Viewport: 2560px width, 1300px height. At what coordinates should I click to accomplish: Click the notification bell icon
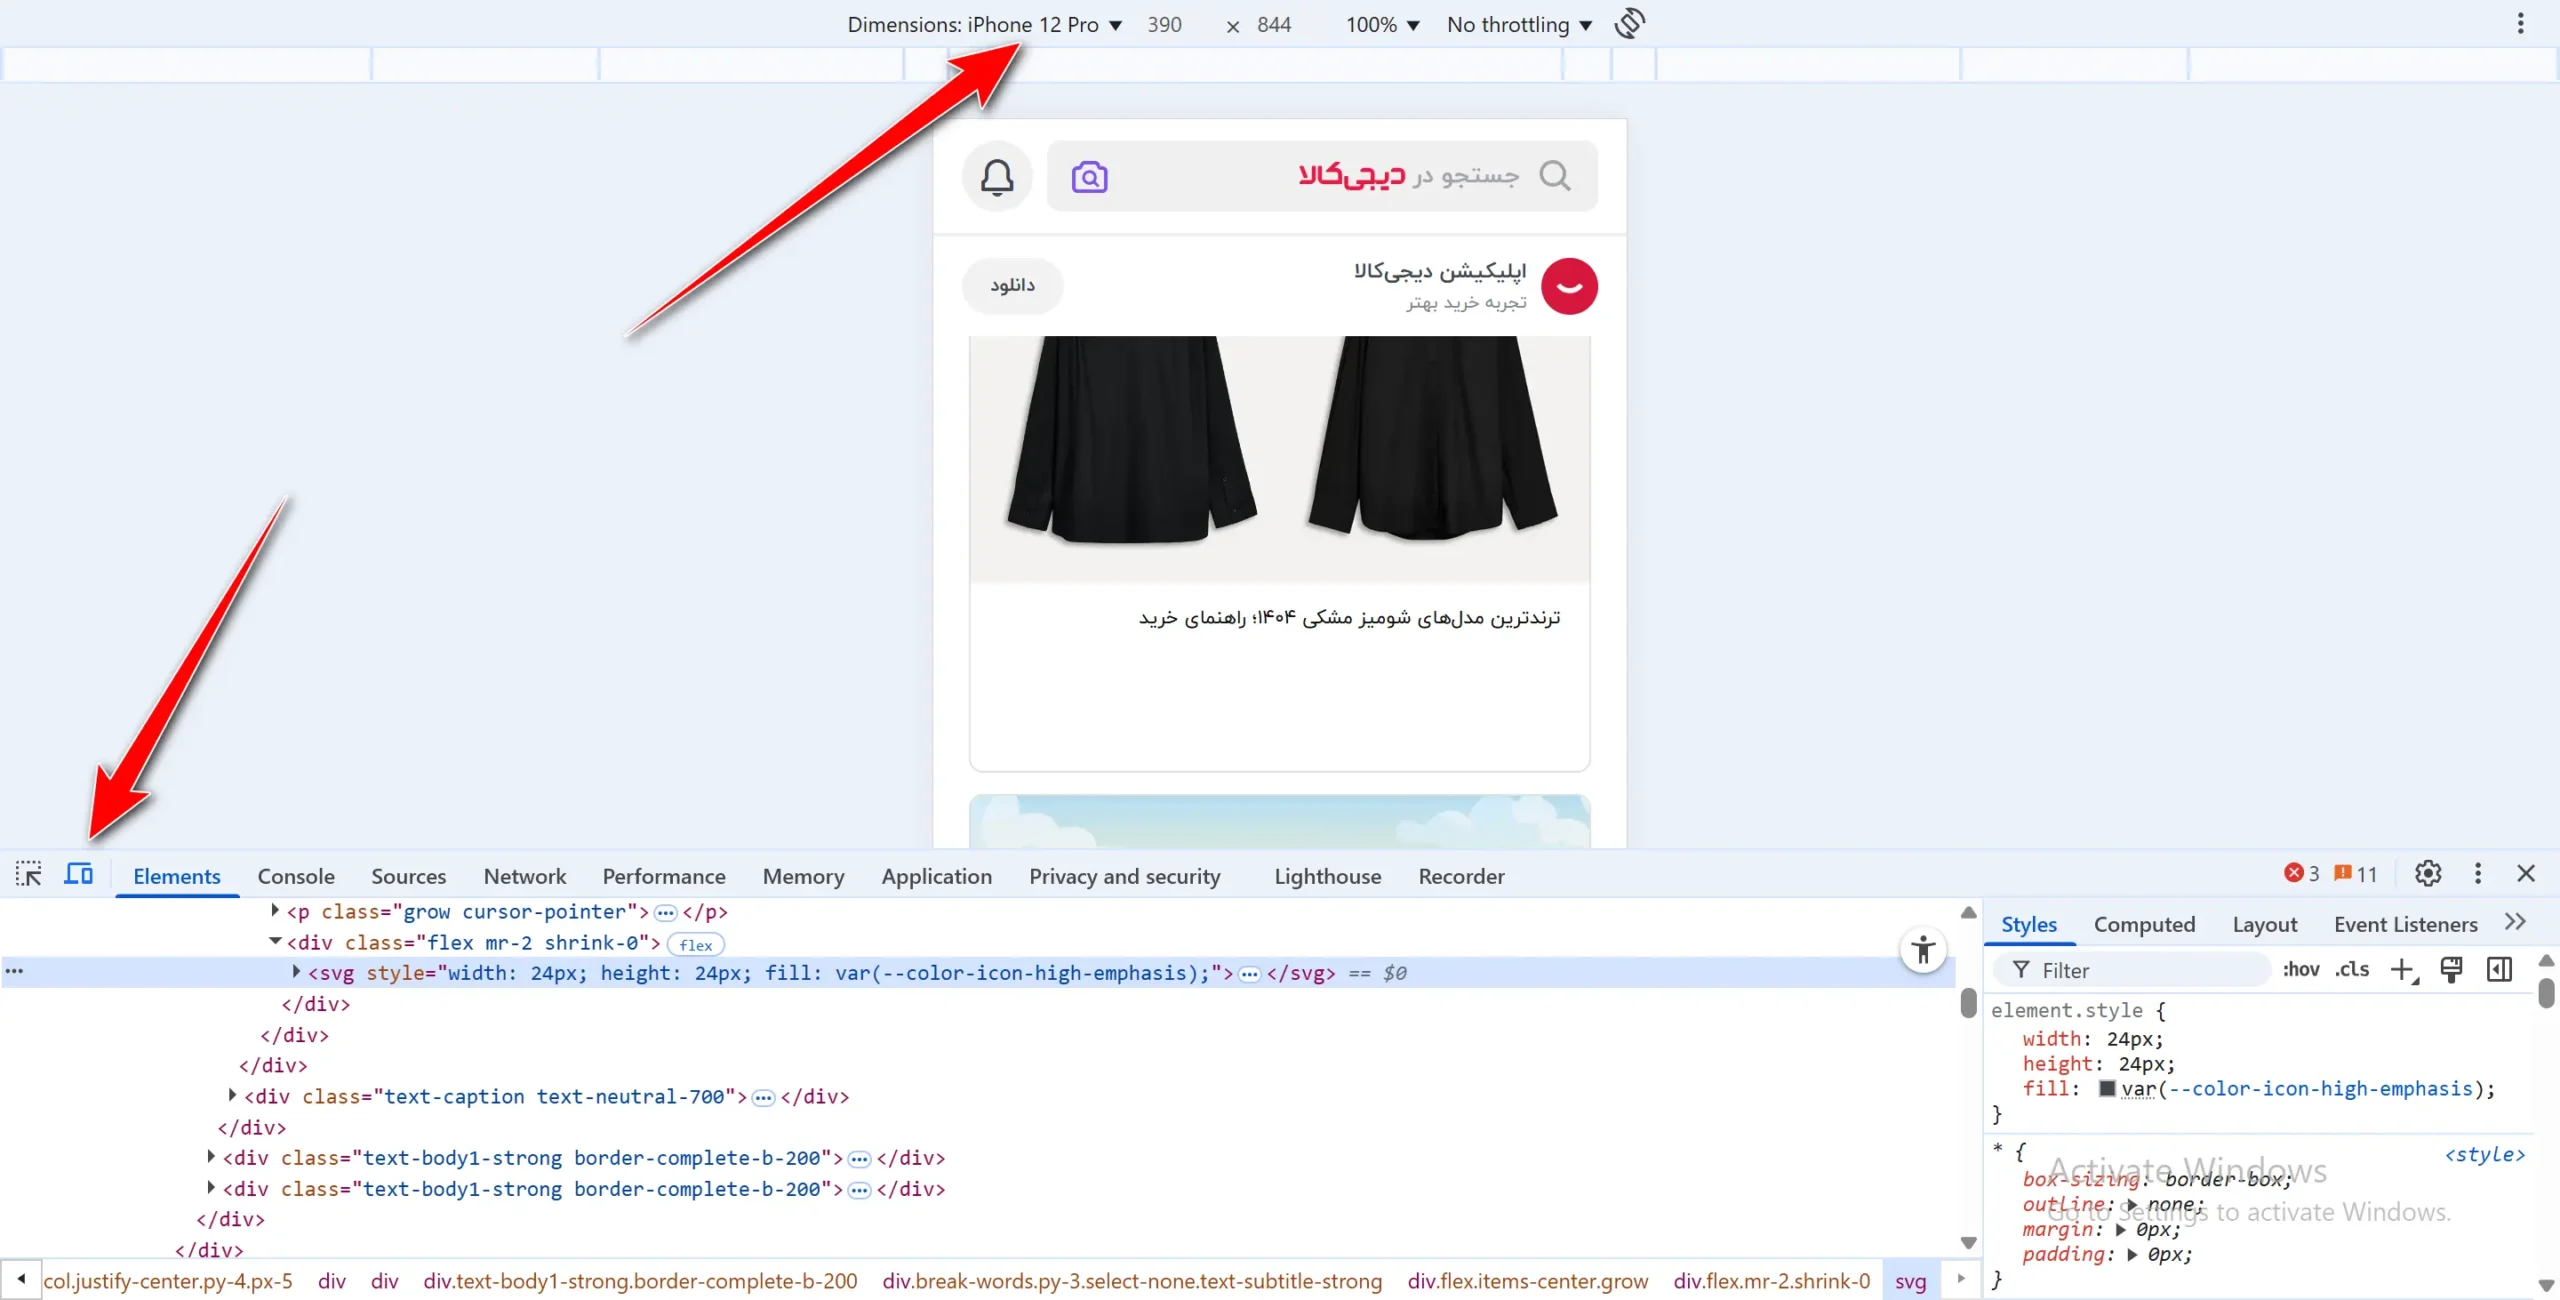[x=996, y=176]
